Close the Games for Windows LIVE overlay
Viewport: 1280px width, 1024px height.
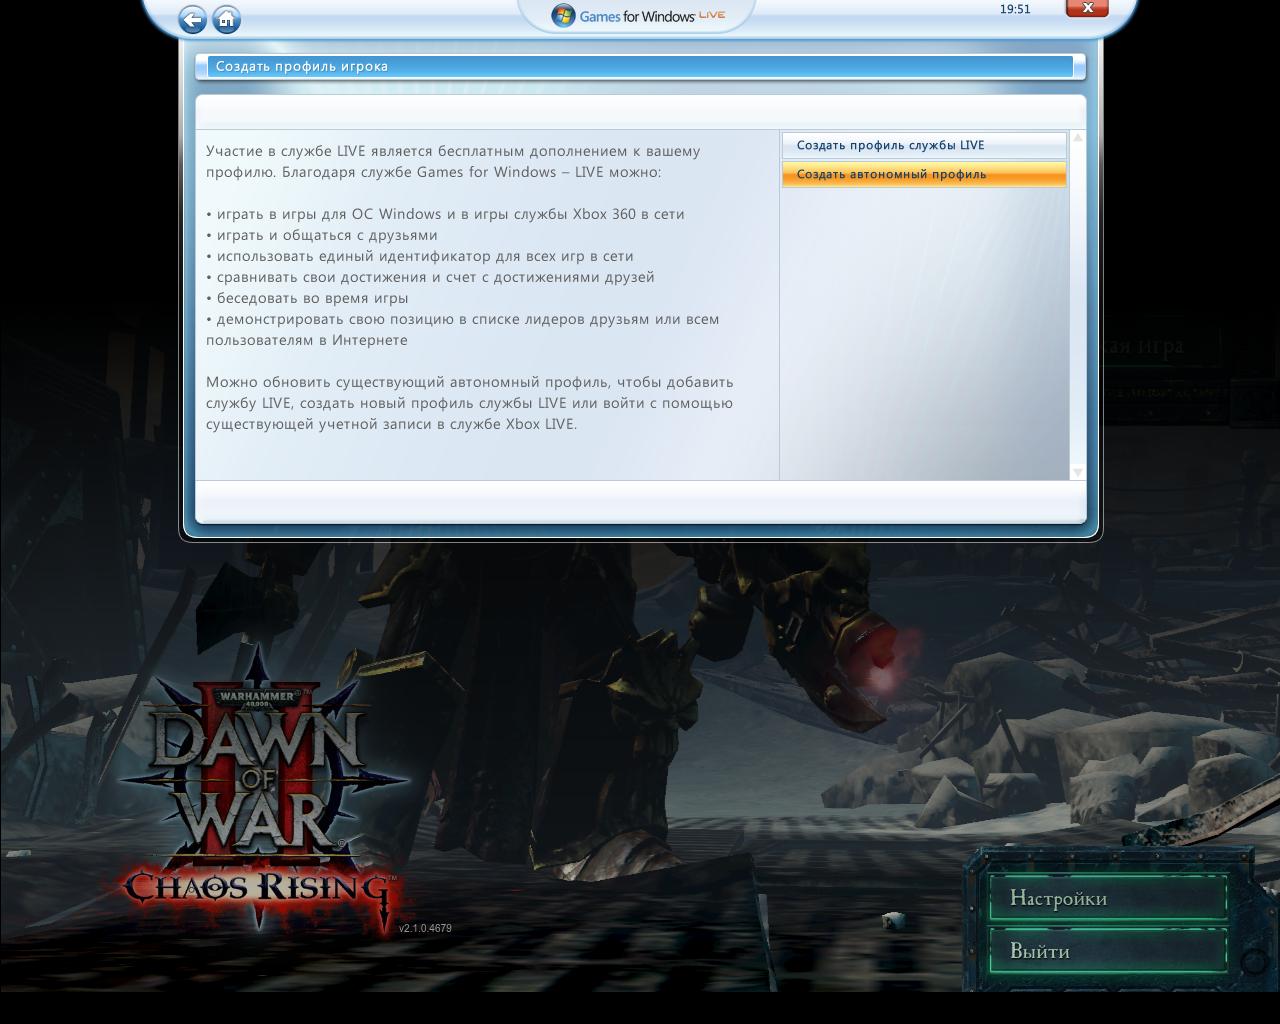click(1087, 8)
